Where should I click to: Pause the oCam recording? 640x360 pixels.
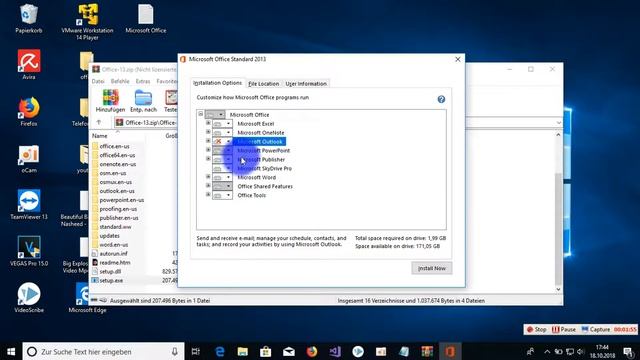tap(564, 329)
